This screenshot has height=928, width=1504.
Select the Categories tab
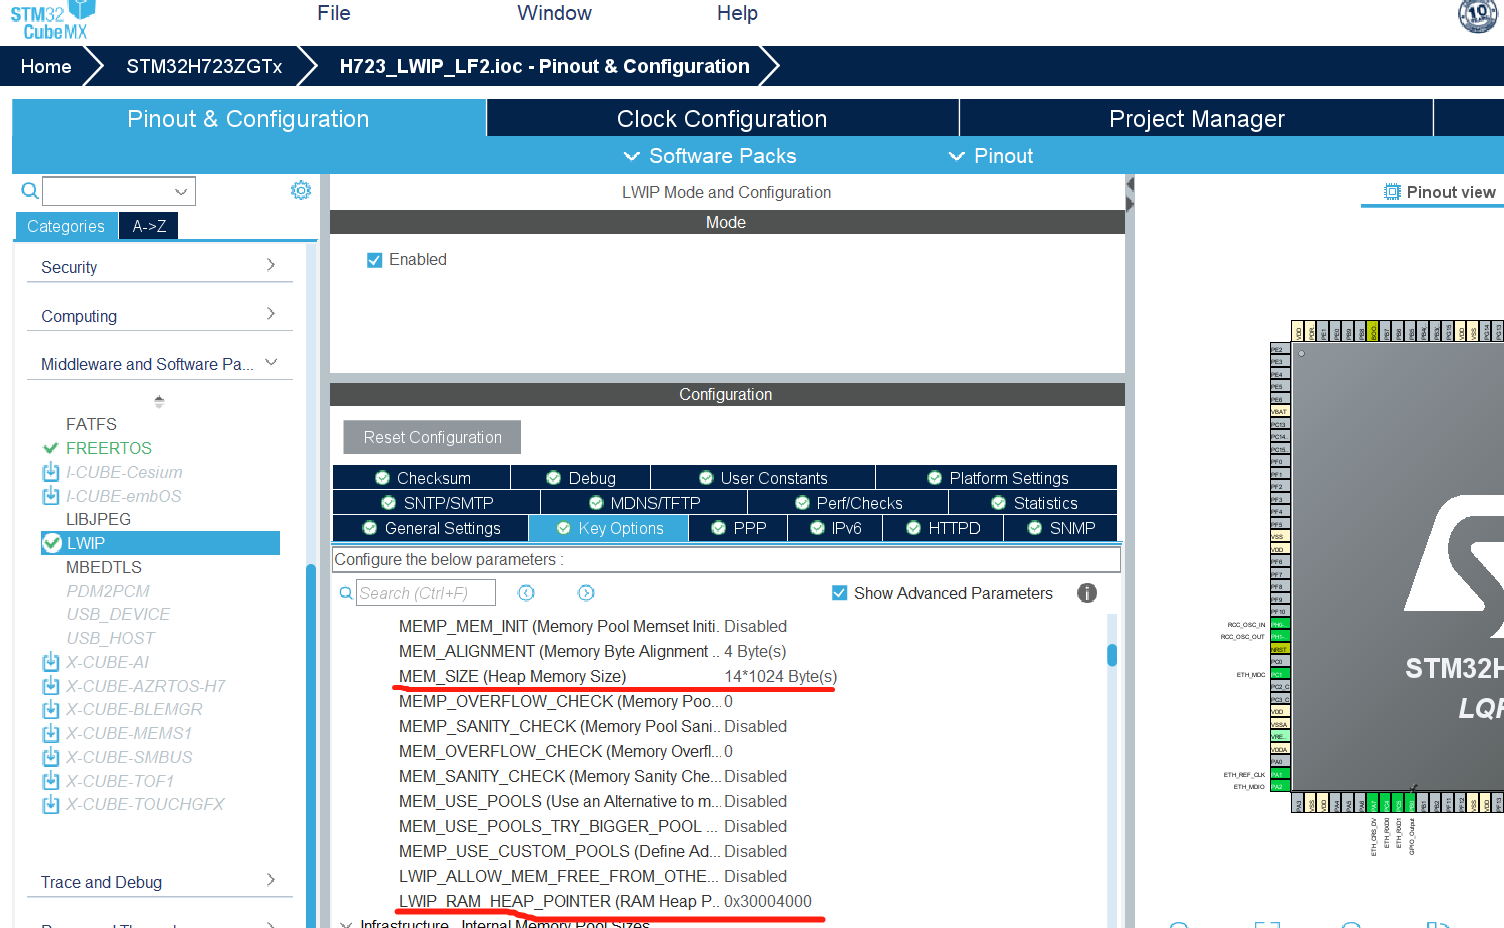click(x=66, y=226)
